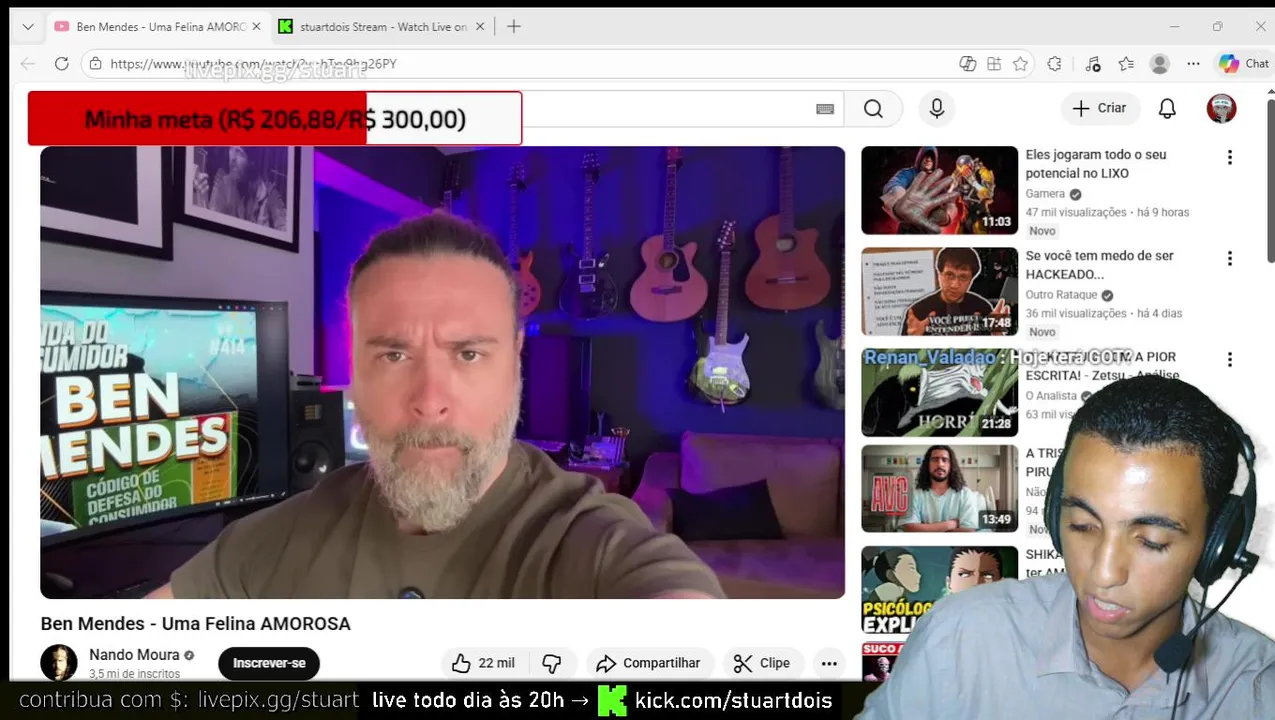Viewport: 1275px width, 720px height.
Task: Dislike the video
Action: tap(552, 663)
